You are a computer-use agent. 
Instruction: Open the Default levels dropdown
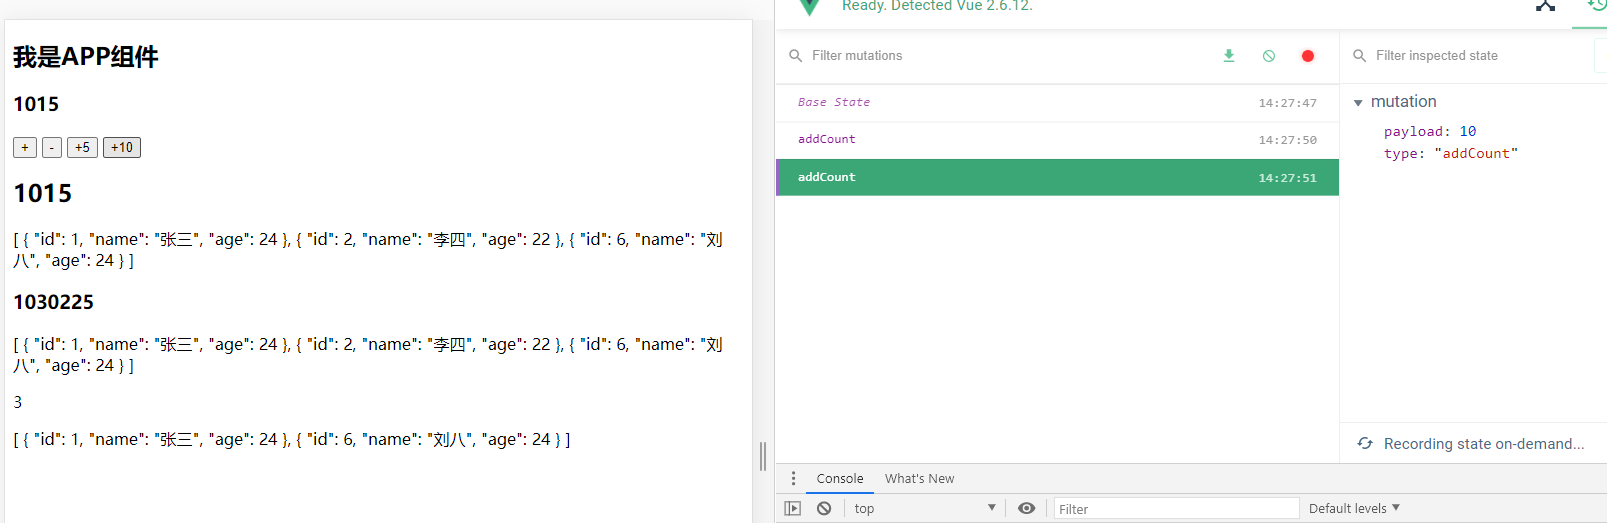point(1354,508)
